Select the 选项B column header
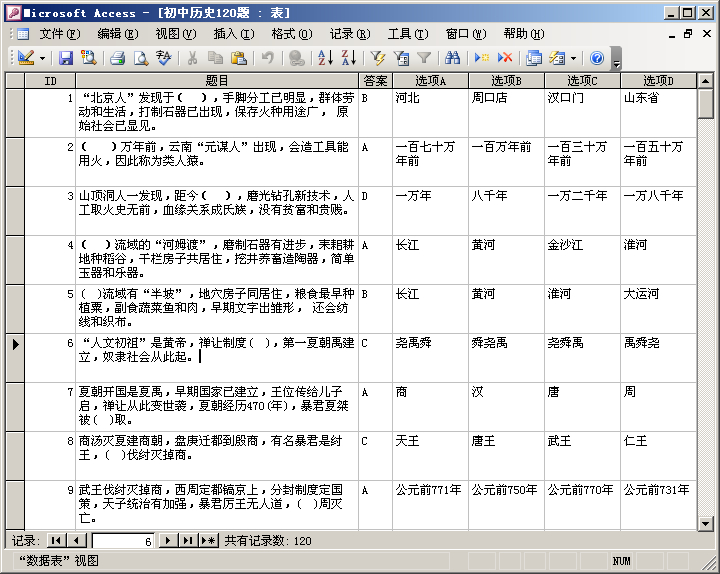720x574 pixels. pyautogui.click(x=506, y=81)
